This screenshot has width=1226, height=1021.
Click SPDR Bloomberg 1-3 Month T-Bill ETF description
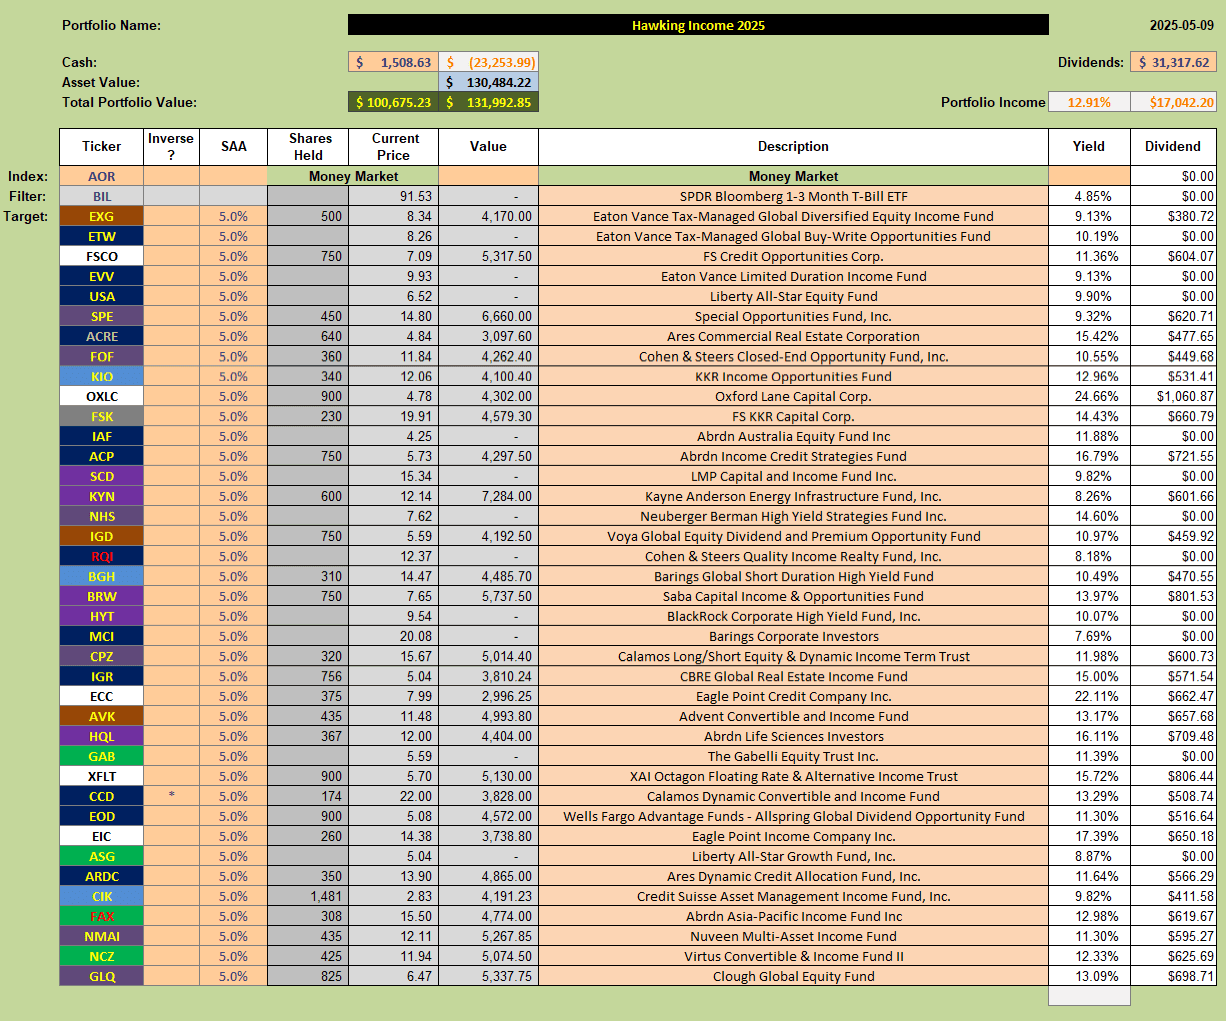pos(793,196)
